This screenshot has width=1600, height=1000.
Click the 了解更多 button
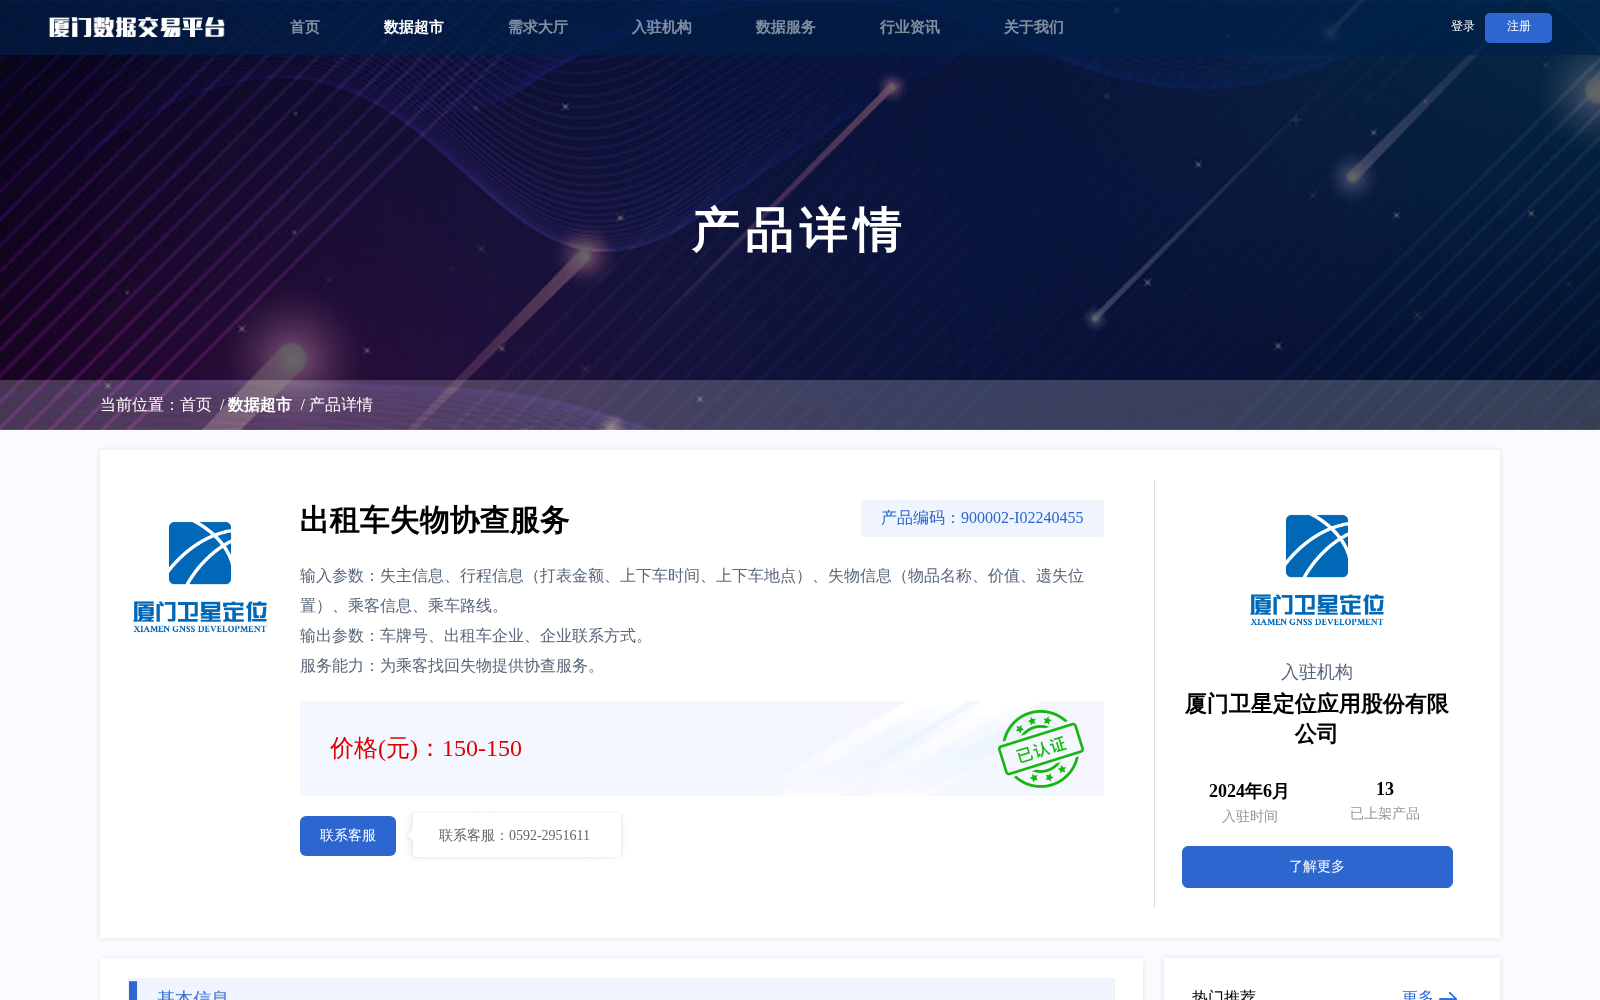pos(1317,867)
